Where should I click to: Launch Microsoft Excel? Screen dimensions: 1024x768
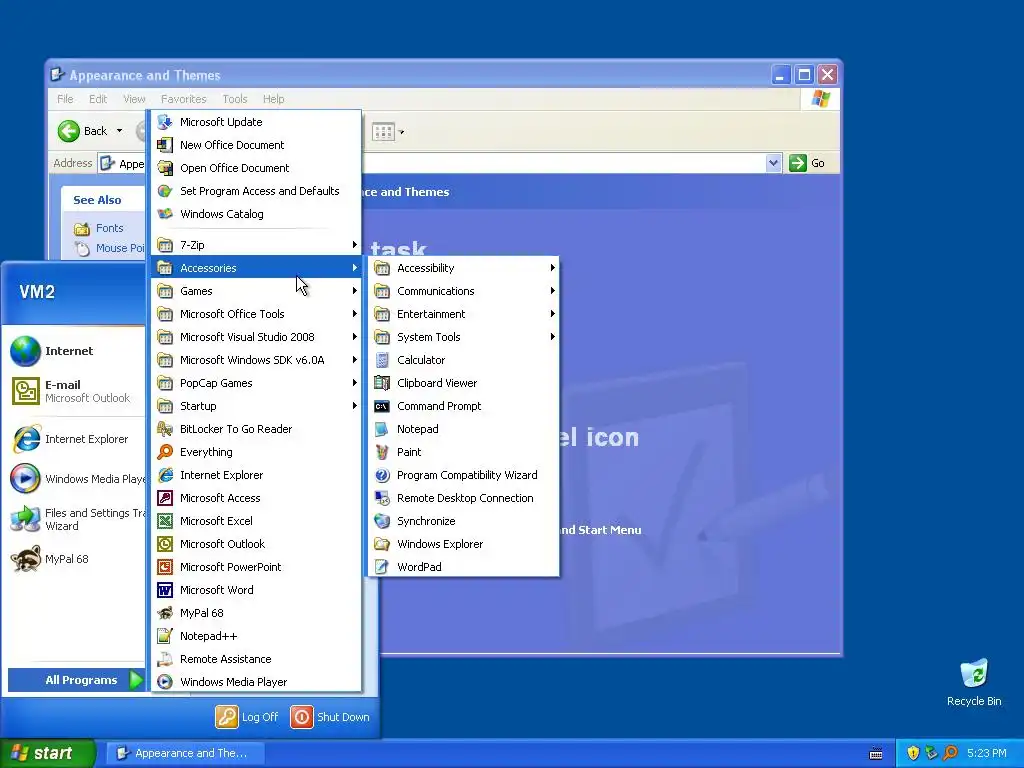point(256,521)
